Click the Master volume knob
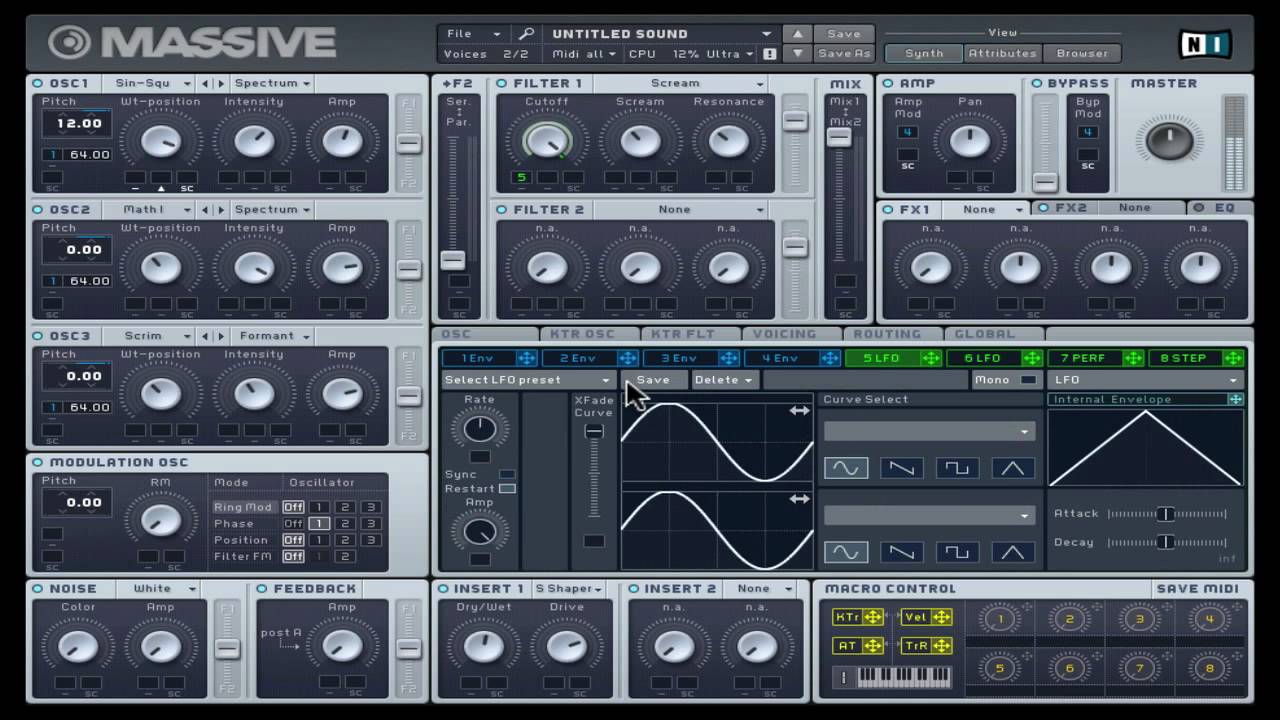The height and width of the screenshot is (720, 1280). (x=1168, y=141)
